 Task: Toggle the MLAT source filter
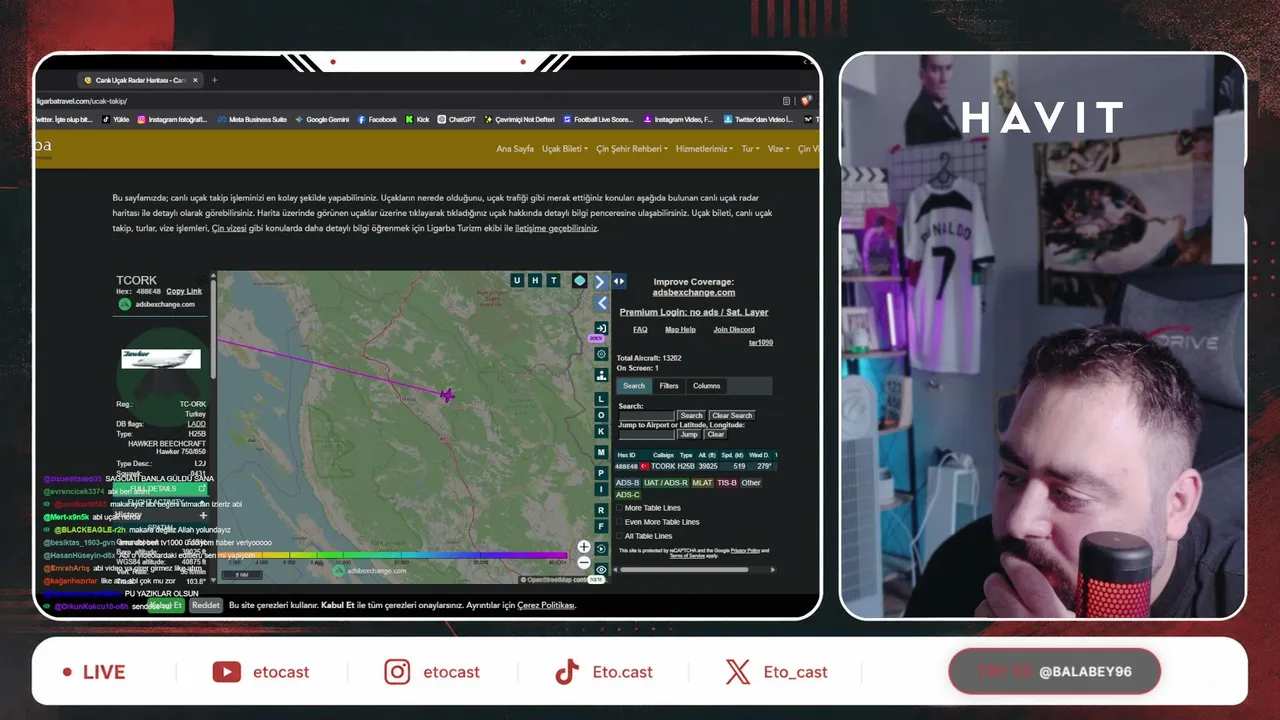click(702, 483)
